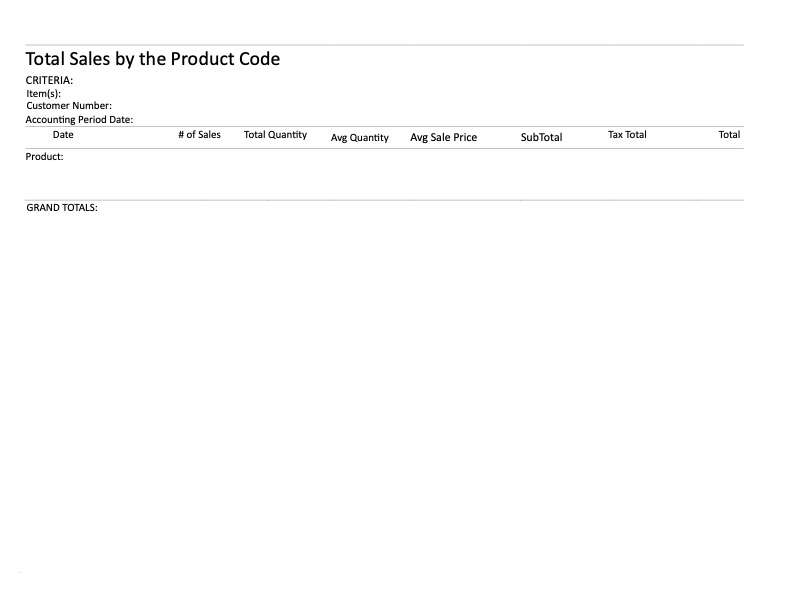Image resolution: width=792 pixels, height=612 pixels.
Task: Click the Avg Sale Price column header
Action: [443, 138]
